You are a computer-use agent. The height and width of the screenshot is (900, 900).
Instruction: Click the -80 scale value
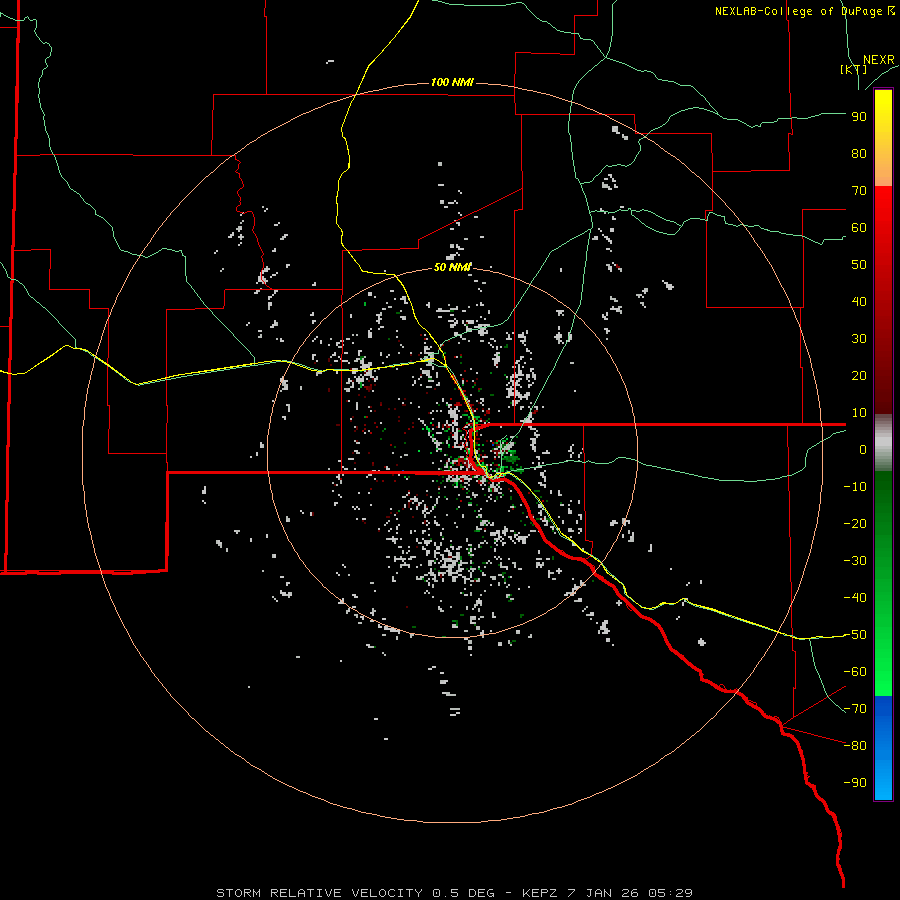(x=855, y=746)
